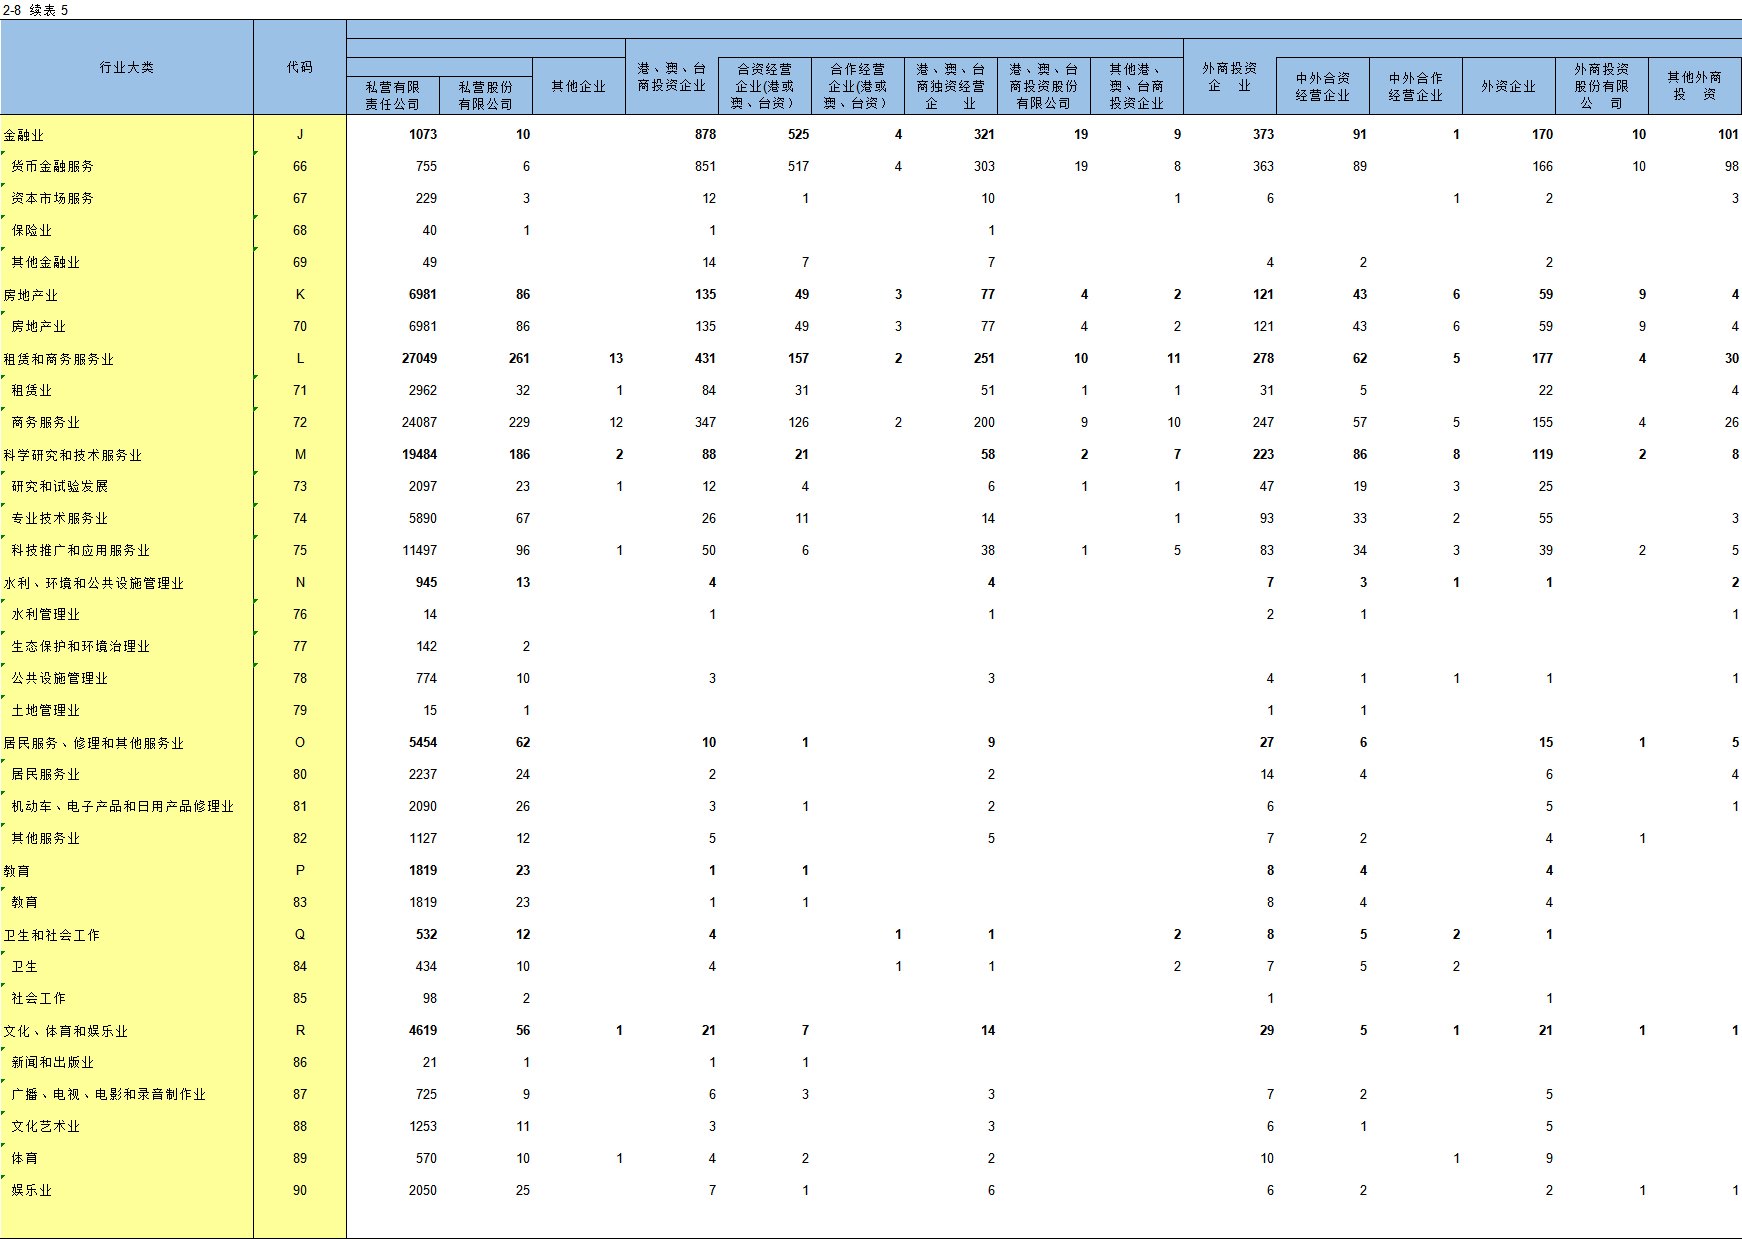The height and width of the screenshot is (1239, 1742).
Task: Select the 社会工作 row label
Action: click(x=38, y=999)
